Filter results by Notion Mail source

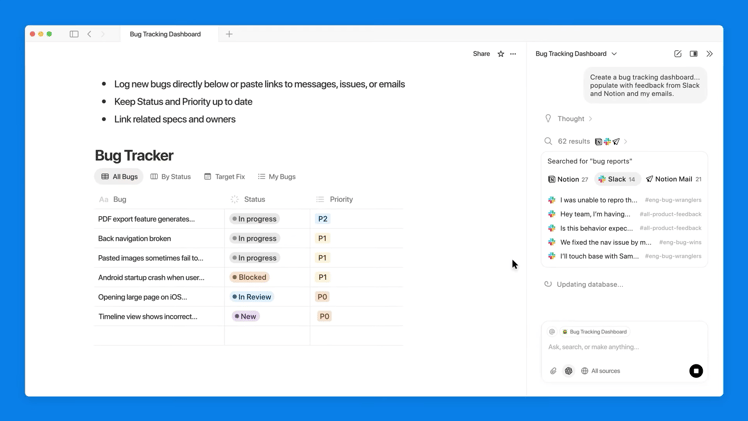[673, 179]
